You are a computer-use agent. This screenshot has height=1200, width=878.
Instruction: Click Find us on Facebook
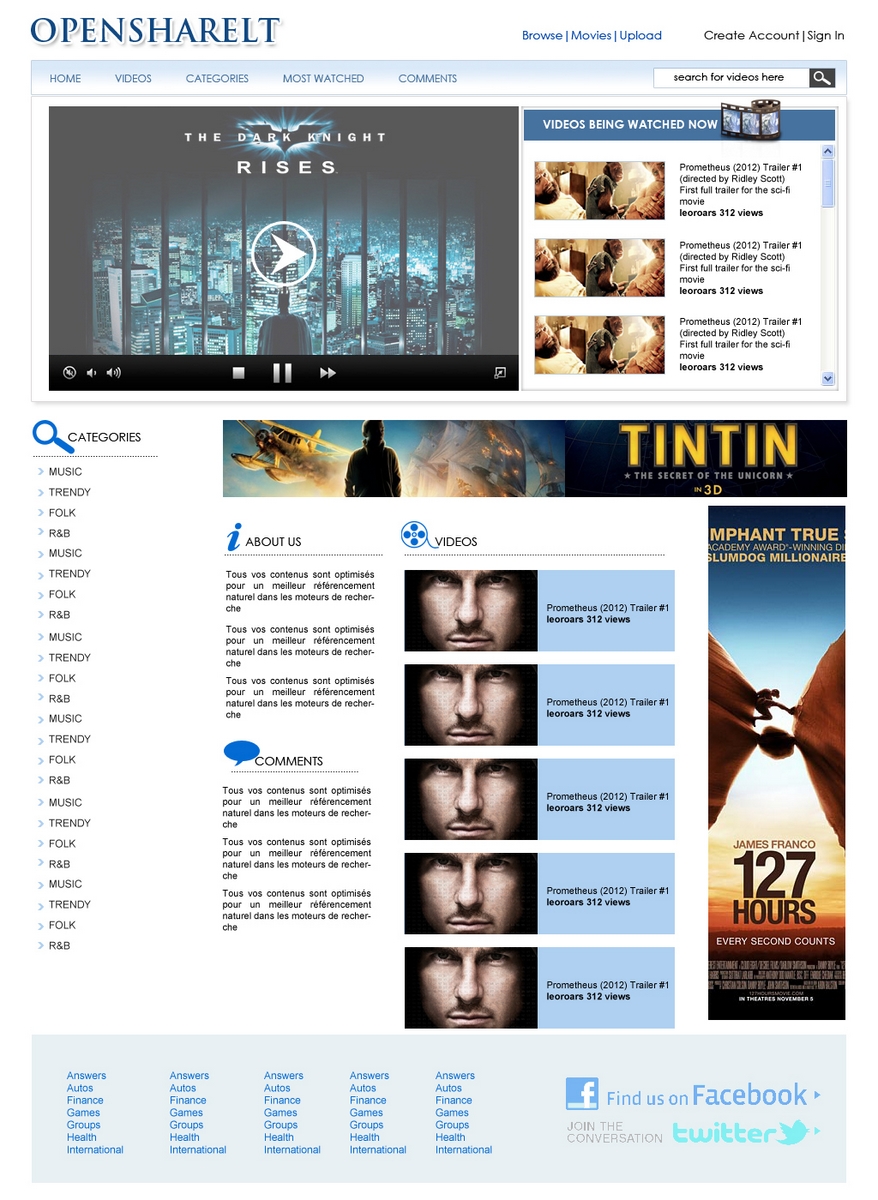point(706,1096)
